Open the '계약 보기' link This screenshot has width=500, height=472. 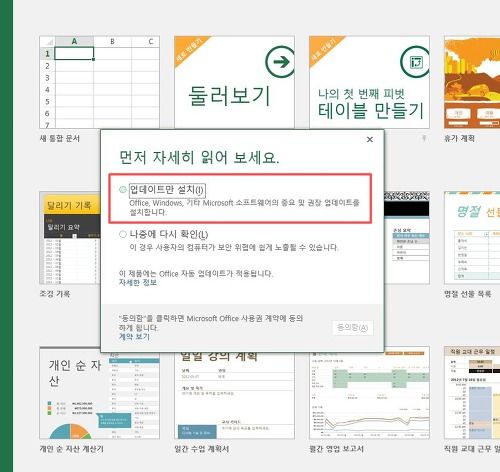[134, 337]
